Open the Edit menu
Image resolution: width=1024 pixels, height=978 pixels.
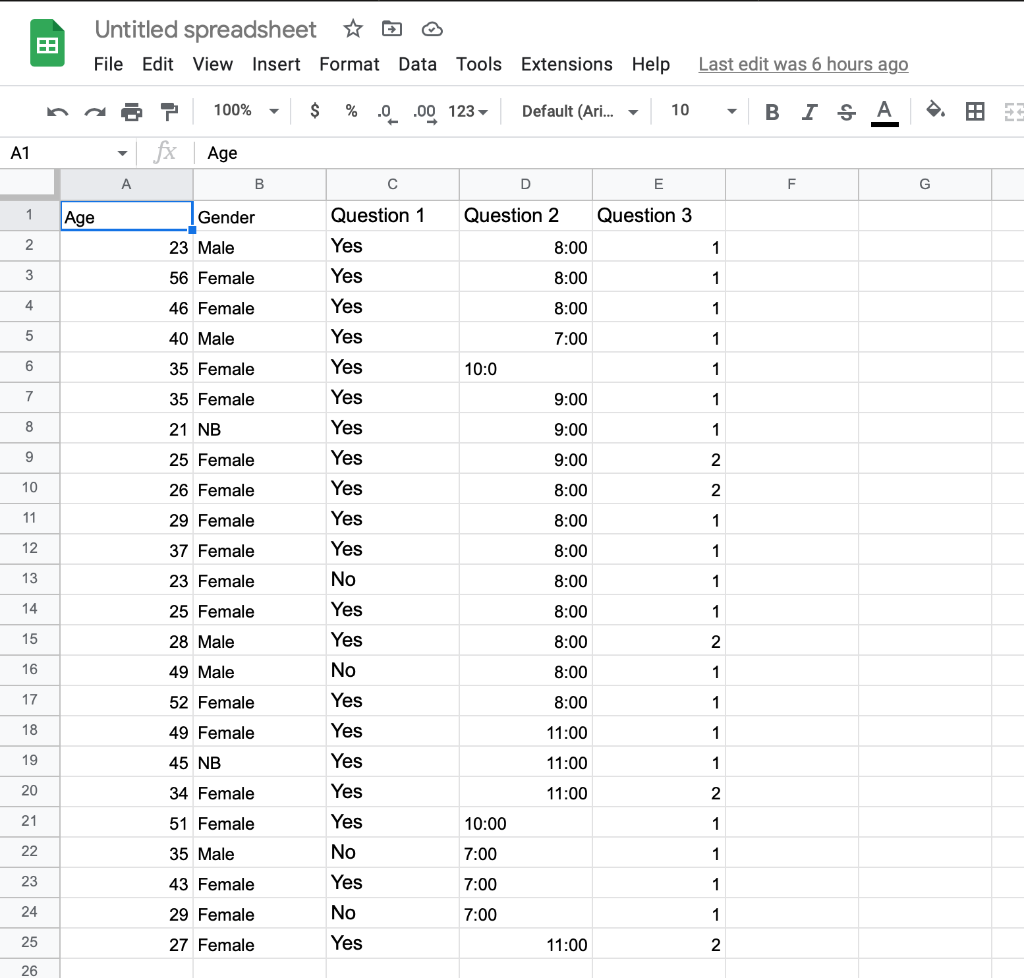coord(157,64)
